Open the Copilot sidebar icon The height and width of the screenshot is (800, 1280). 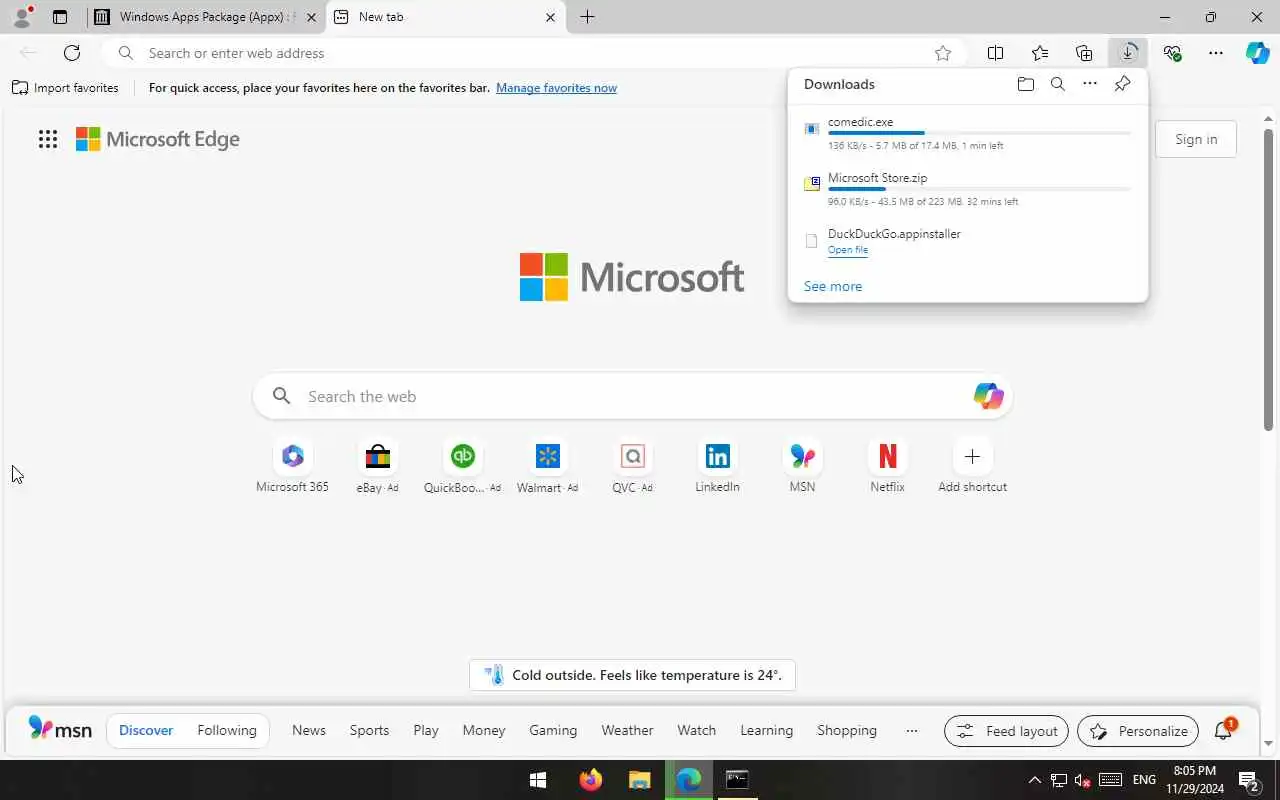1258,53
